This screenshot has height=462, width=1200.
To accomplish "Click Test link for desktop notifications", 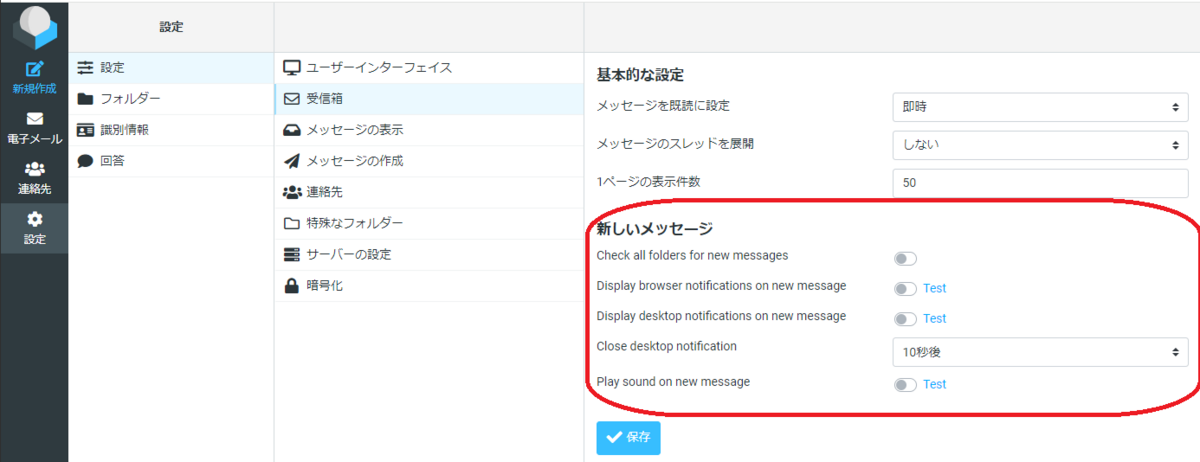I will (934, 318).
